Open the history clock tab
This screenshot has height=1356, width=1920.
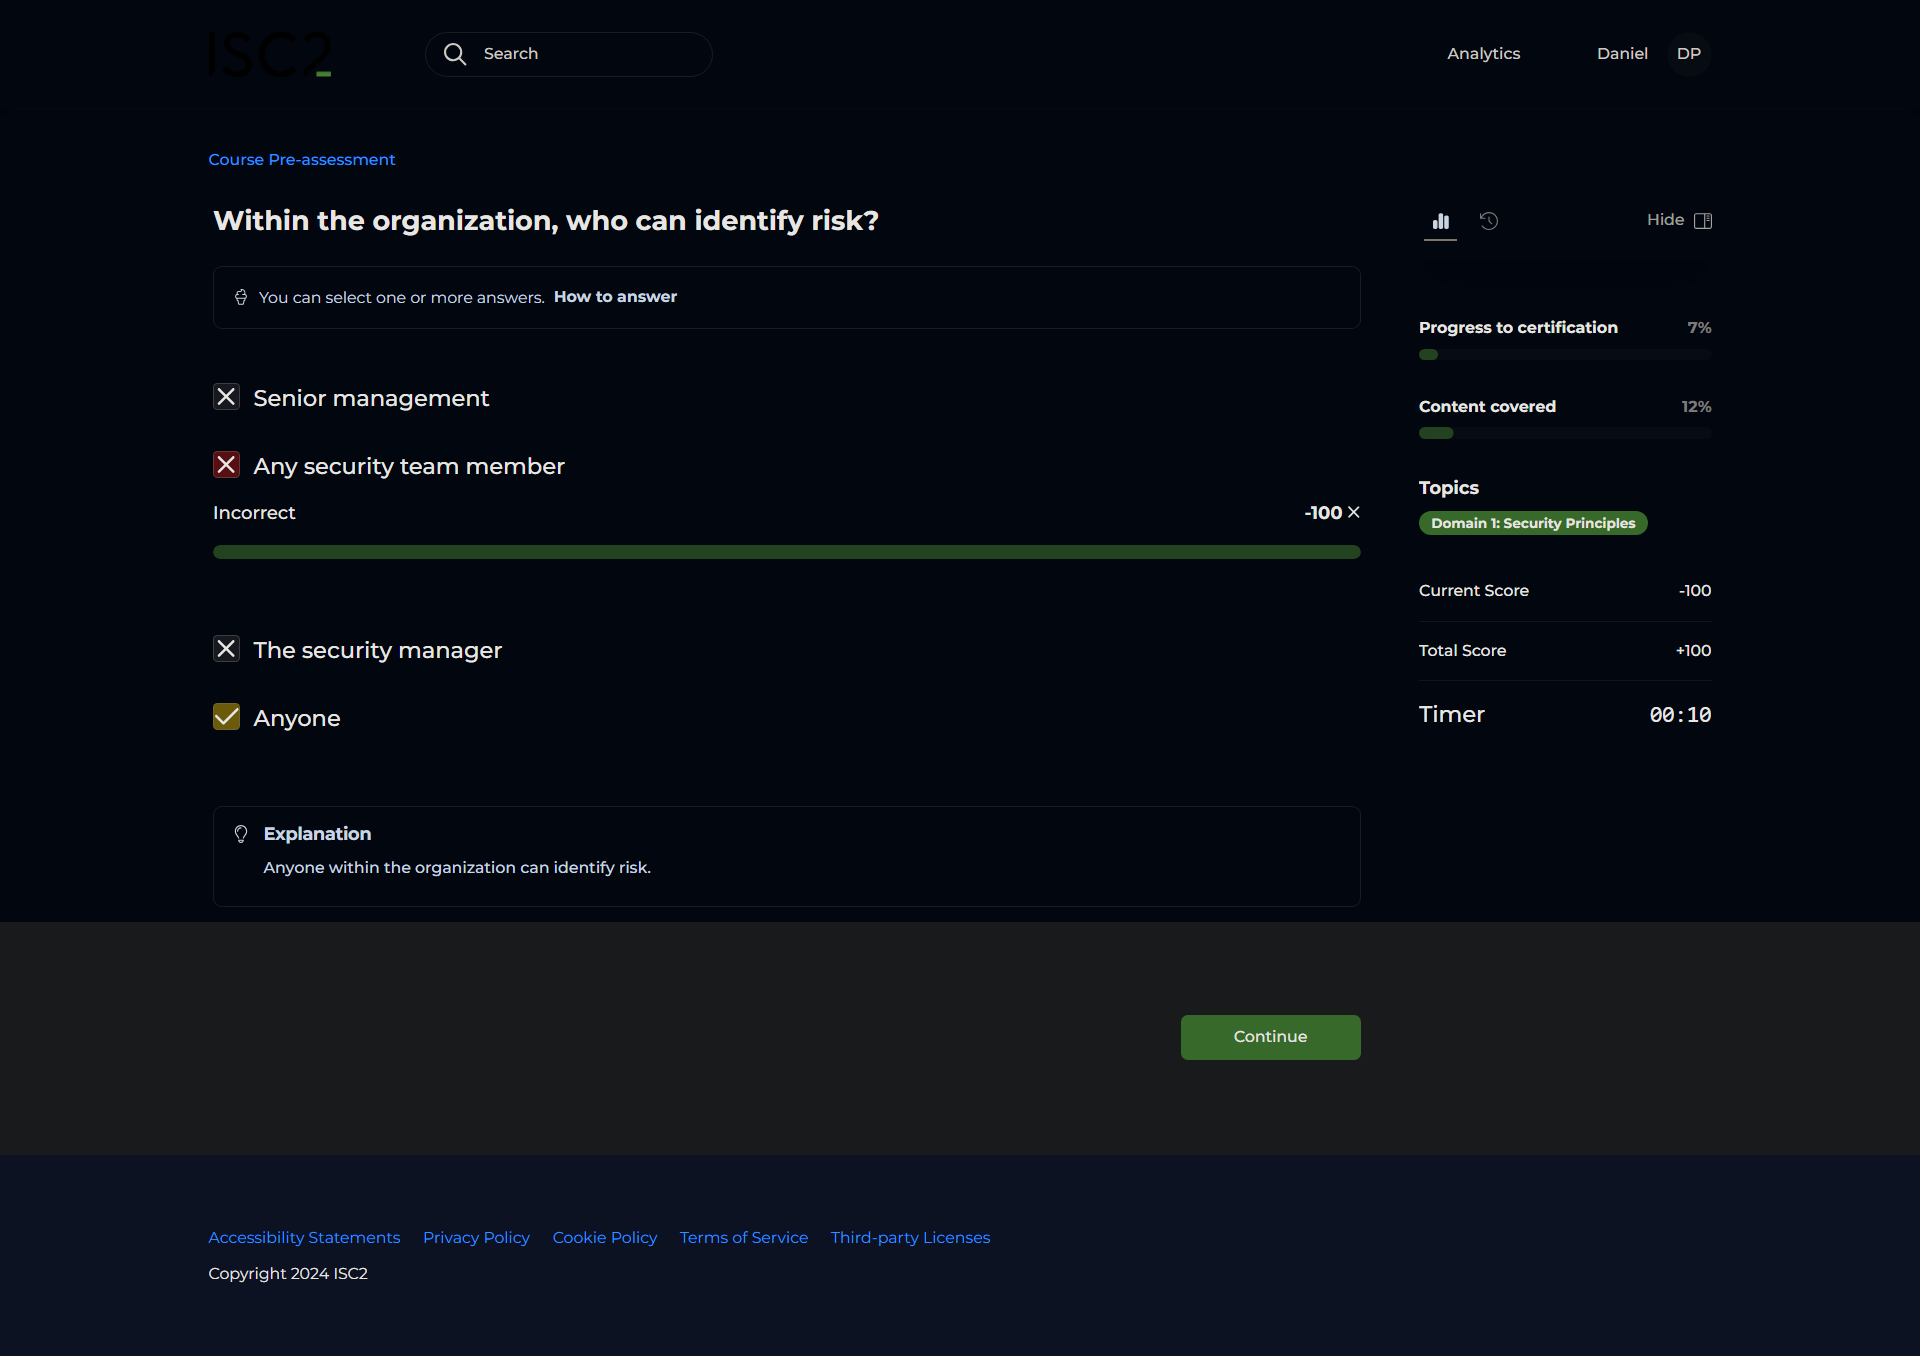(x=1489, y=221)
